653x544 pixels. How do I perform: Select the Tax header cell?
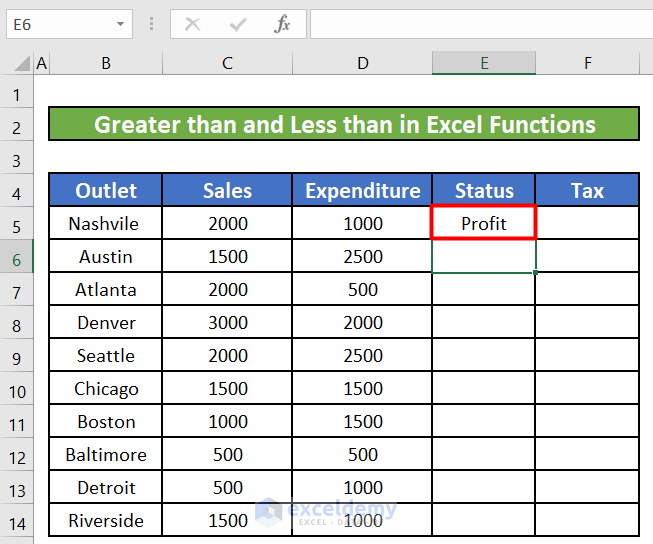click(x=587, y=191)
